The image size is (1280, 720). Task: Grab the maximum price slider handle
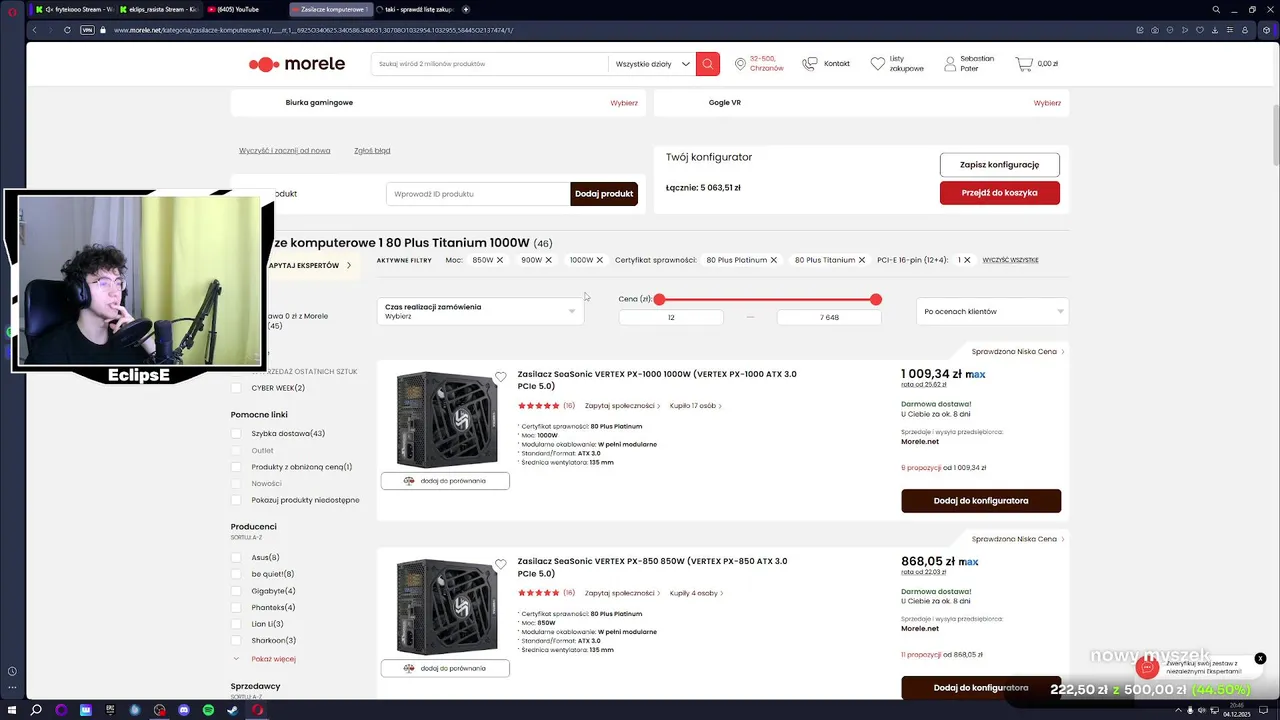[x=876, y=300]
